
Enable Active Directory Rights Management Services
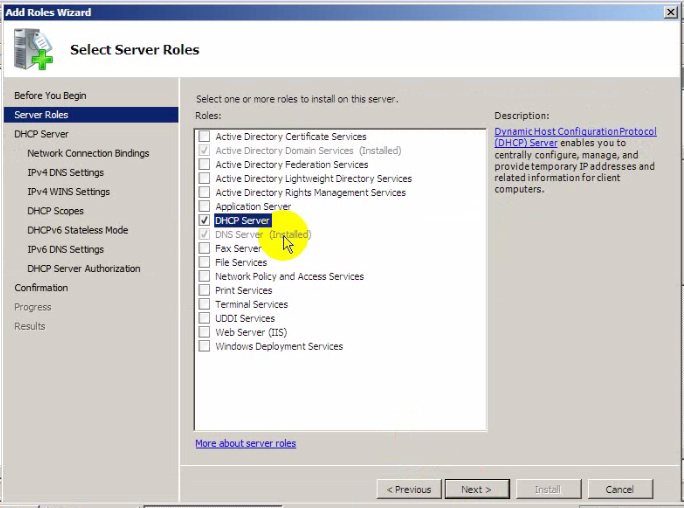click(204, 192)
